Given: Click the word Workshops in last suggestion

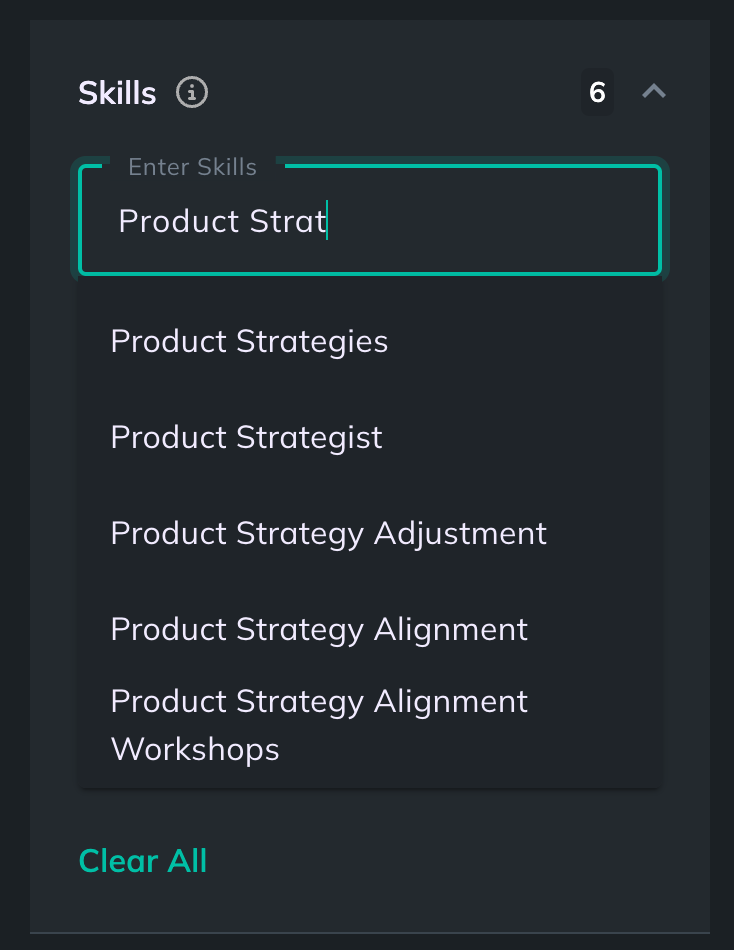Looking at the screenshot, I should click(195, 749).
